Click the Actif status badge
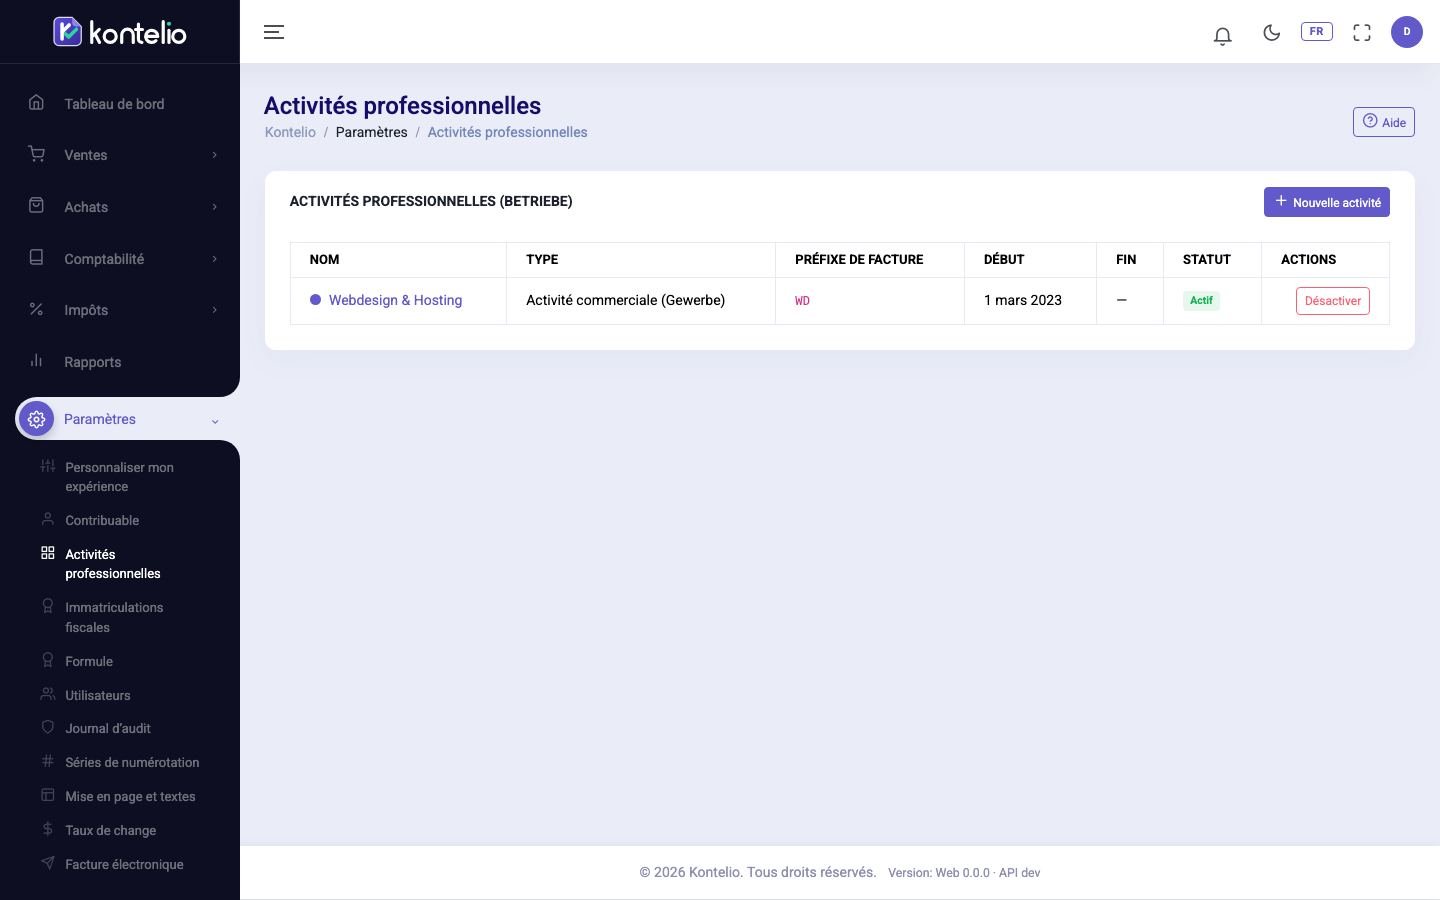Viewport: 1440px width, 900px height. coord(1201,300)
